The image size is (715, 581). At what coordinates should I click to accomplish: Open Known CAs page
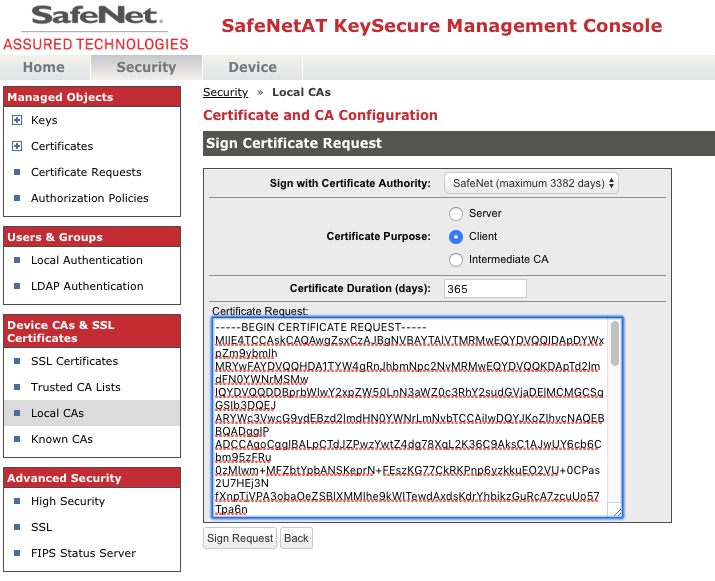pyautogui.click(x=62, y=439)
